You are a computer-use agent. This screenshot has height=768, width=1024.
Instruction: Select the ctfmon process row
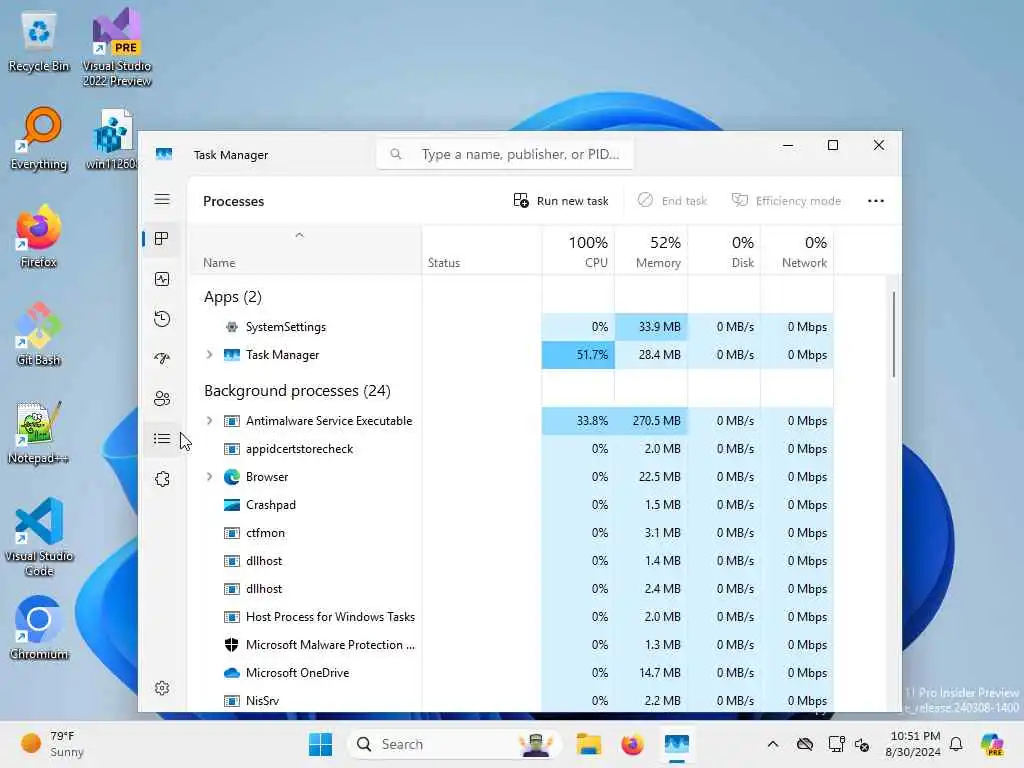[x=511, y=533]
